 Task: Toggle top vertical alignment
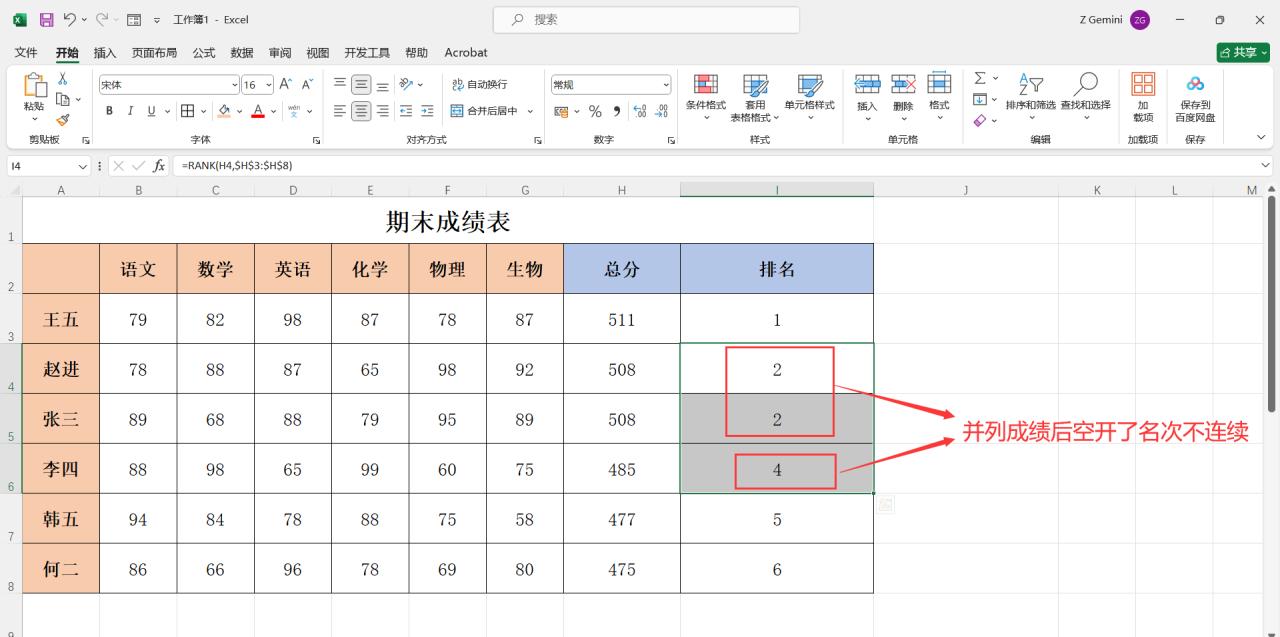click(340, 85)
